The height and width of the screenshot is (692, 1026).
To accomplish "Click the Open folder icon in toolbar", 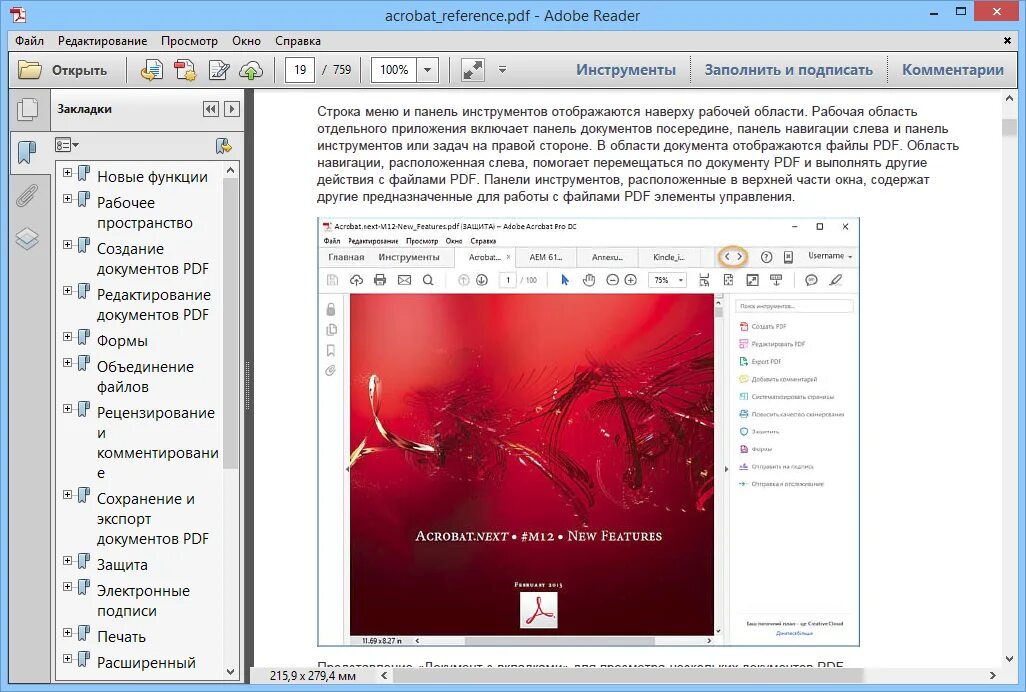I will click(x=29, y=69).
